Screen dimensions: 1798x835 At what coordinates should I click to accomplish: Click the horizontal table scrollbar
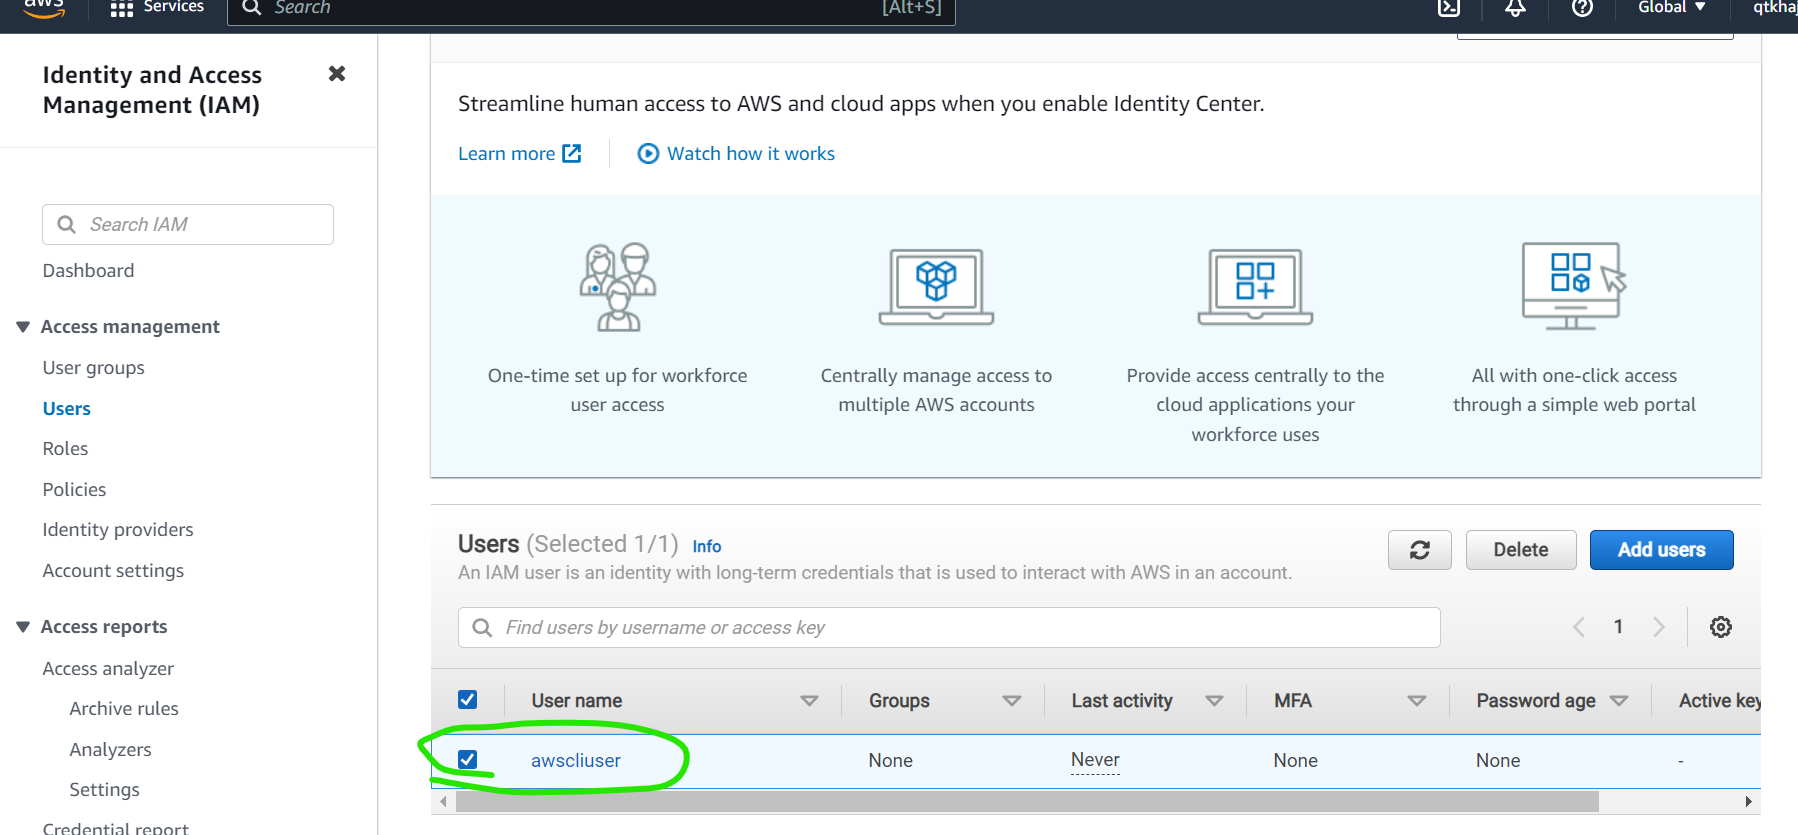(x=1027, y=801)
